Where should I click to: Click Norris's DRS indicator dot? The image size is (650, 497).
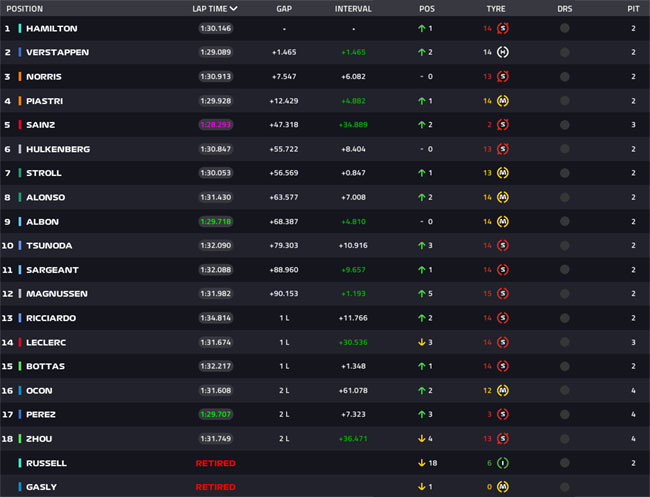click(x=565, y=76)
